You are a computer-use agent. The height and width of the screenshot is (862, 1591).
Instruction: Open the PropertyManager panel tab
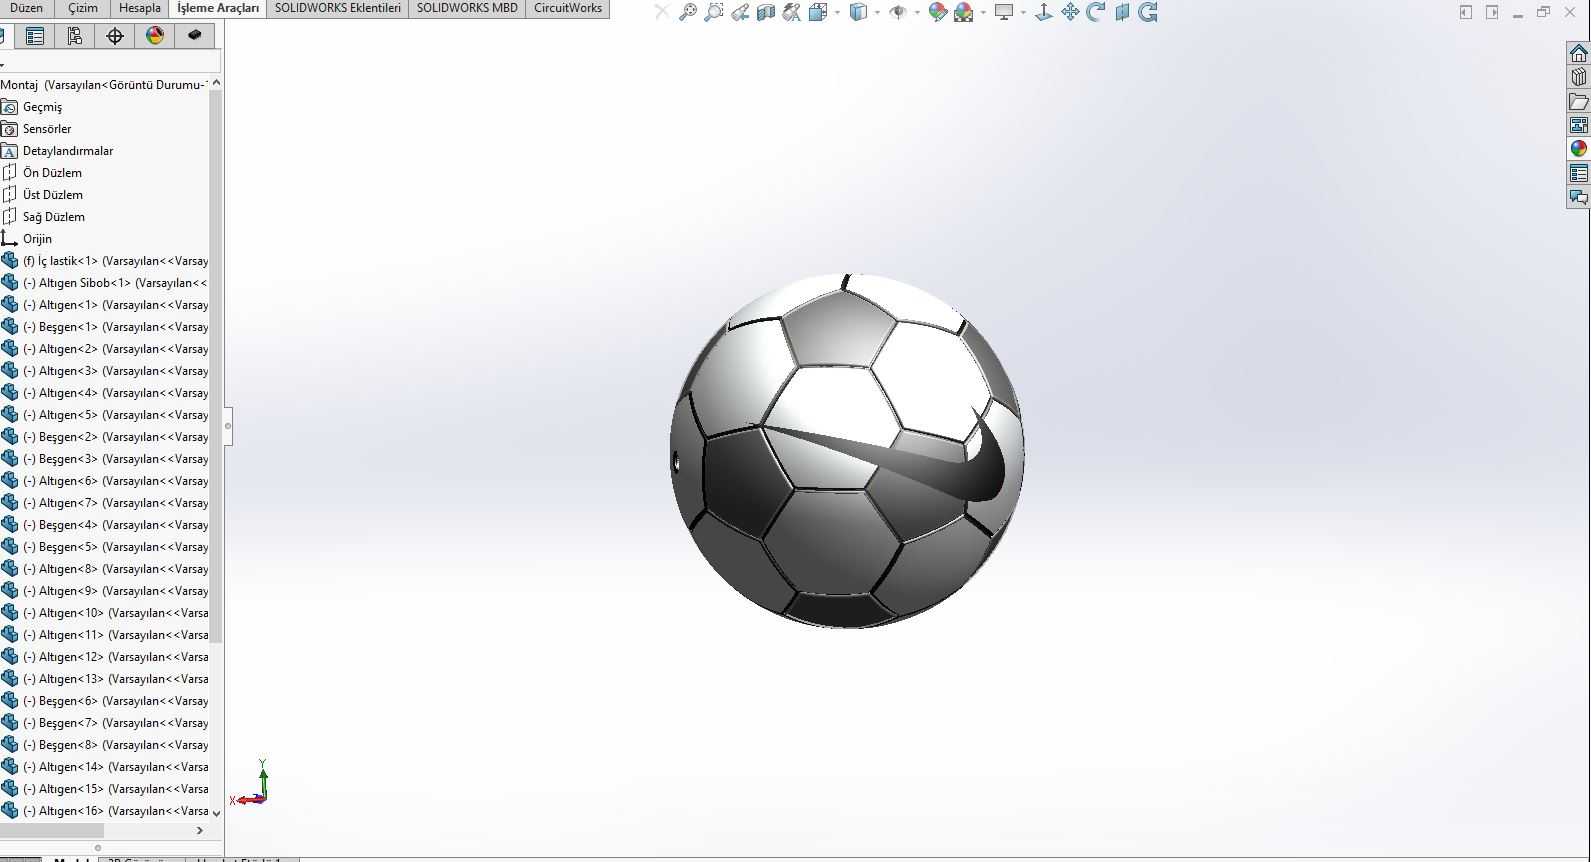35,36
